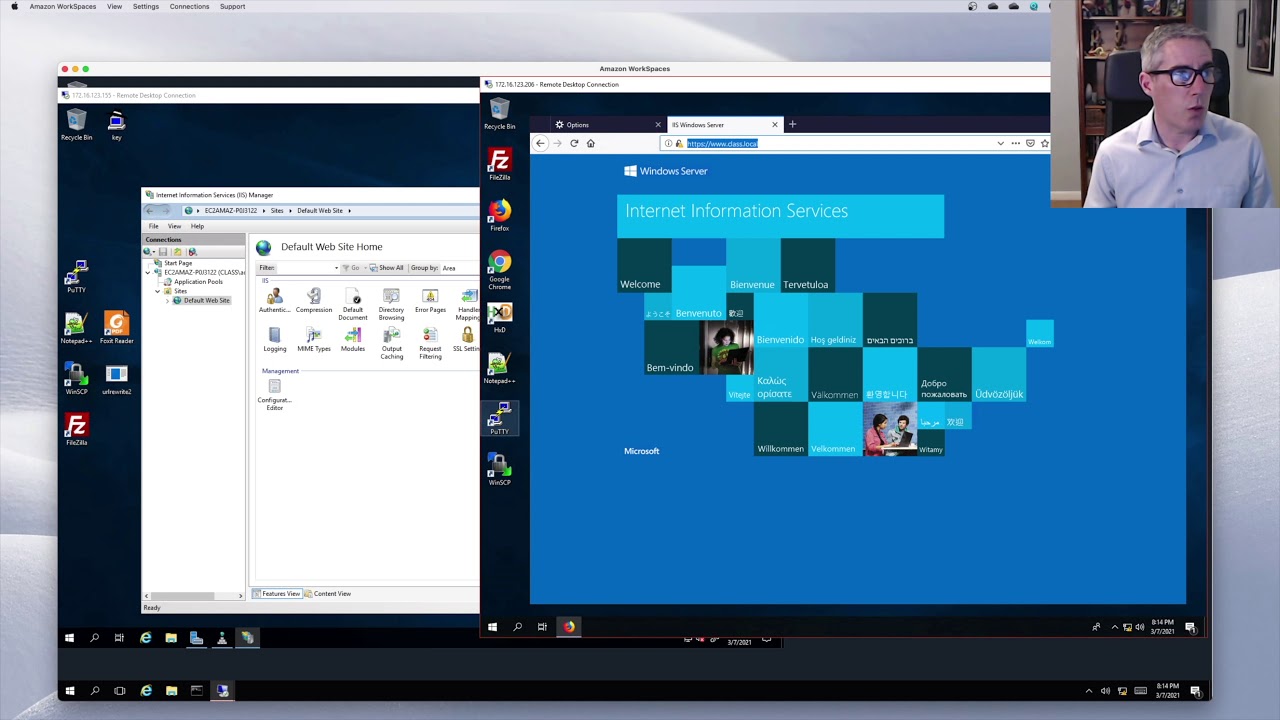Click Firefox reload page button
The height and width of the screenshot is (720, 1280).
click(574, 143)
